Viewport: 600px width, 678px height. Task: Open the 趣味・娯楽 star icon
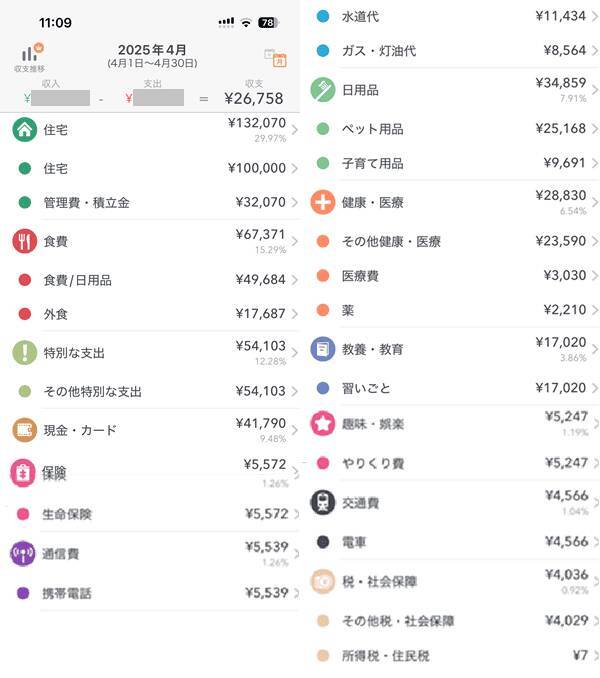pyautogui.click(x=322, y=424)
